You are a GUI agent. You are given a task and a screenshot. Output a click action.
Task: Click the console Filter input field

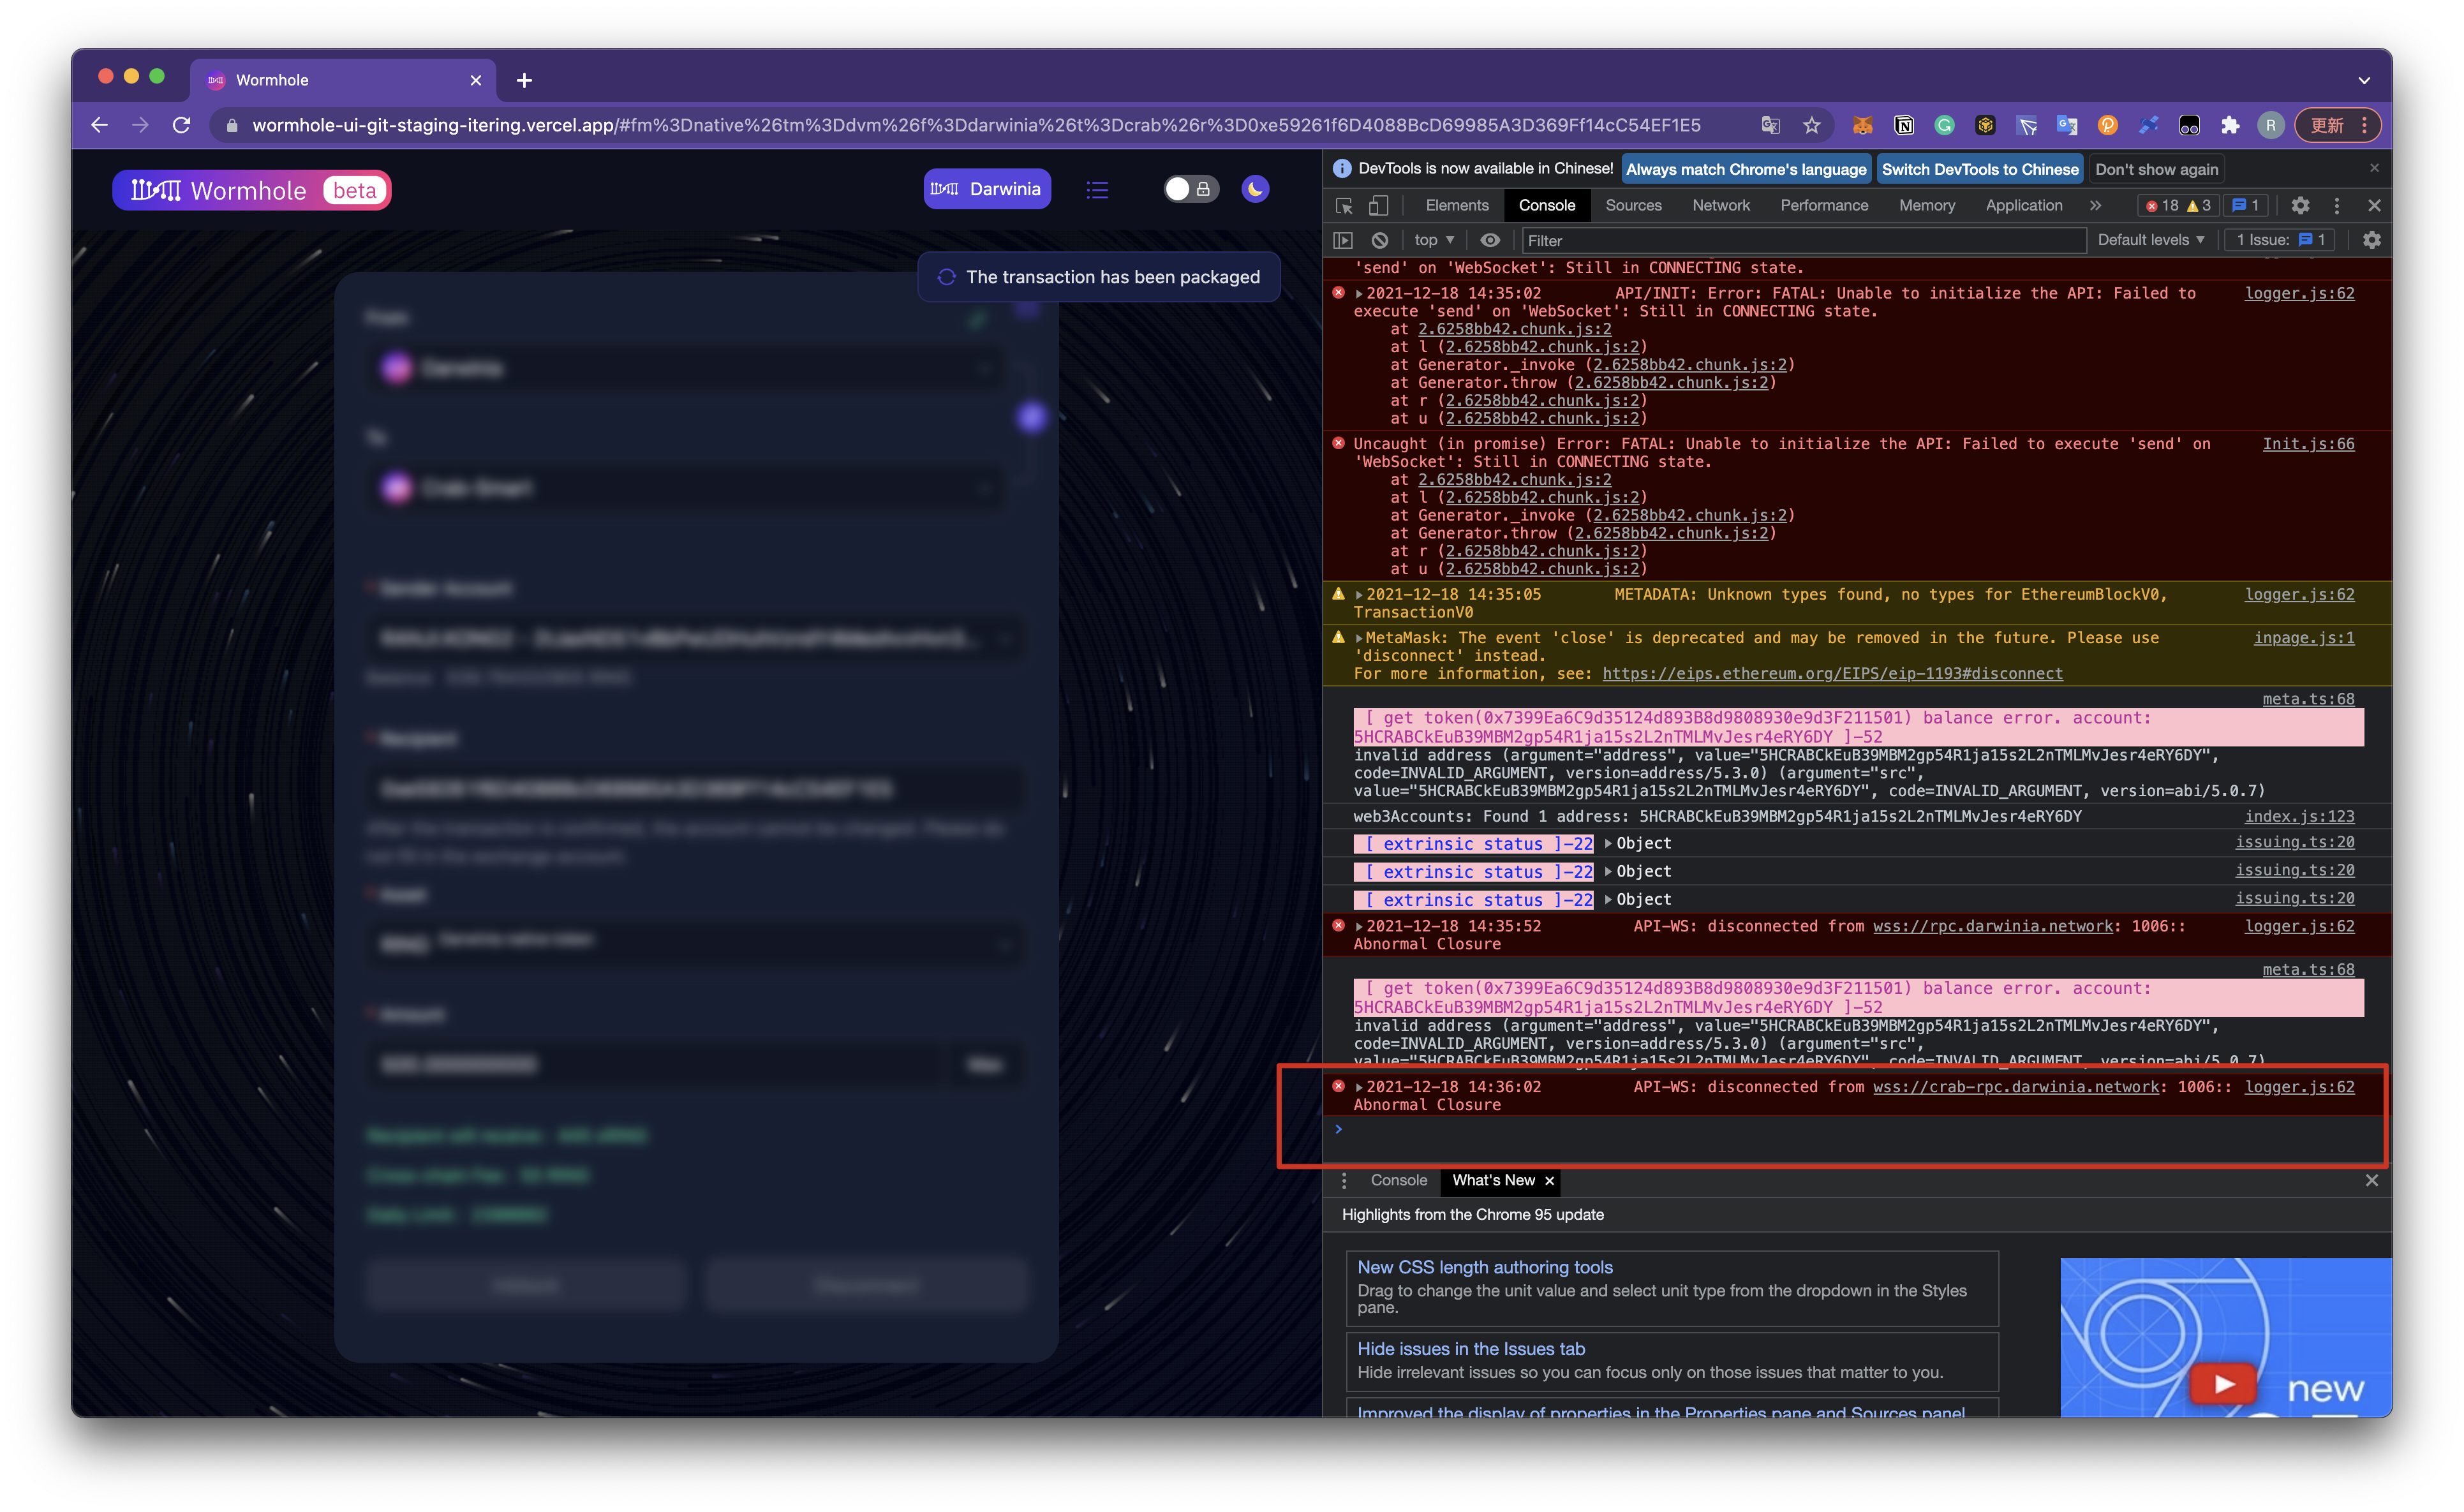[1800, 241]
